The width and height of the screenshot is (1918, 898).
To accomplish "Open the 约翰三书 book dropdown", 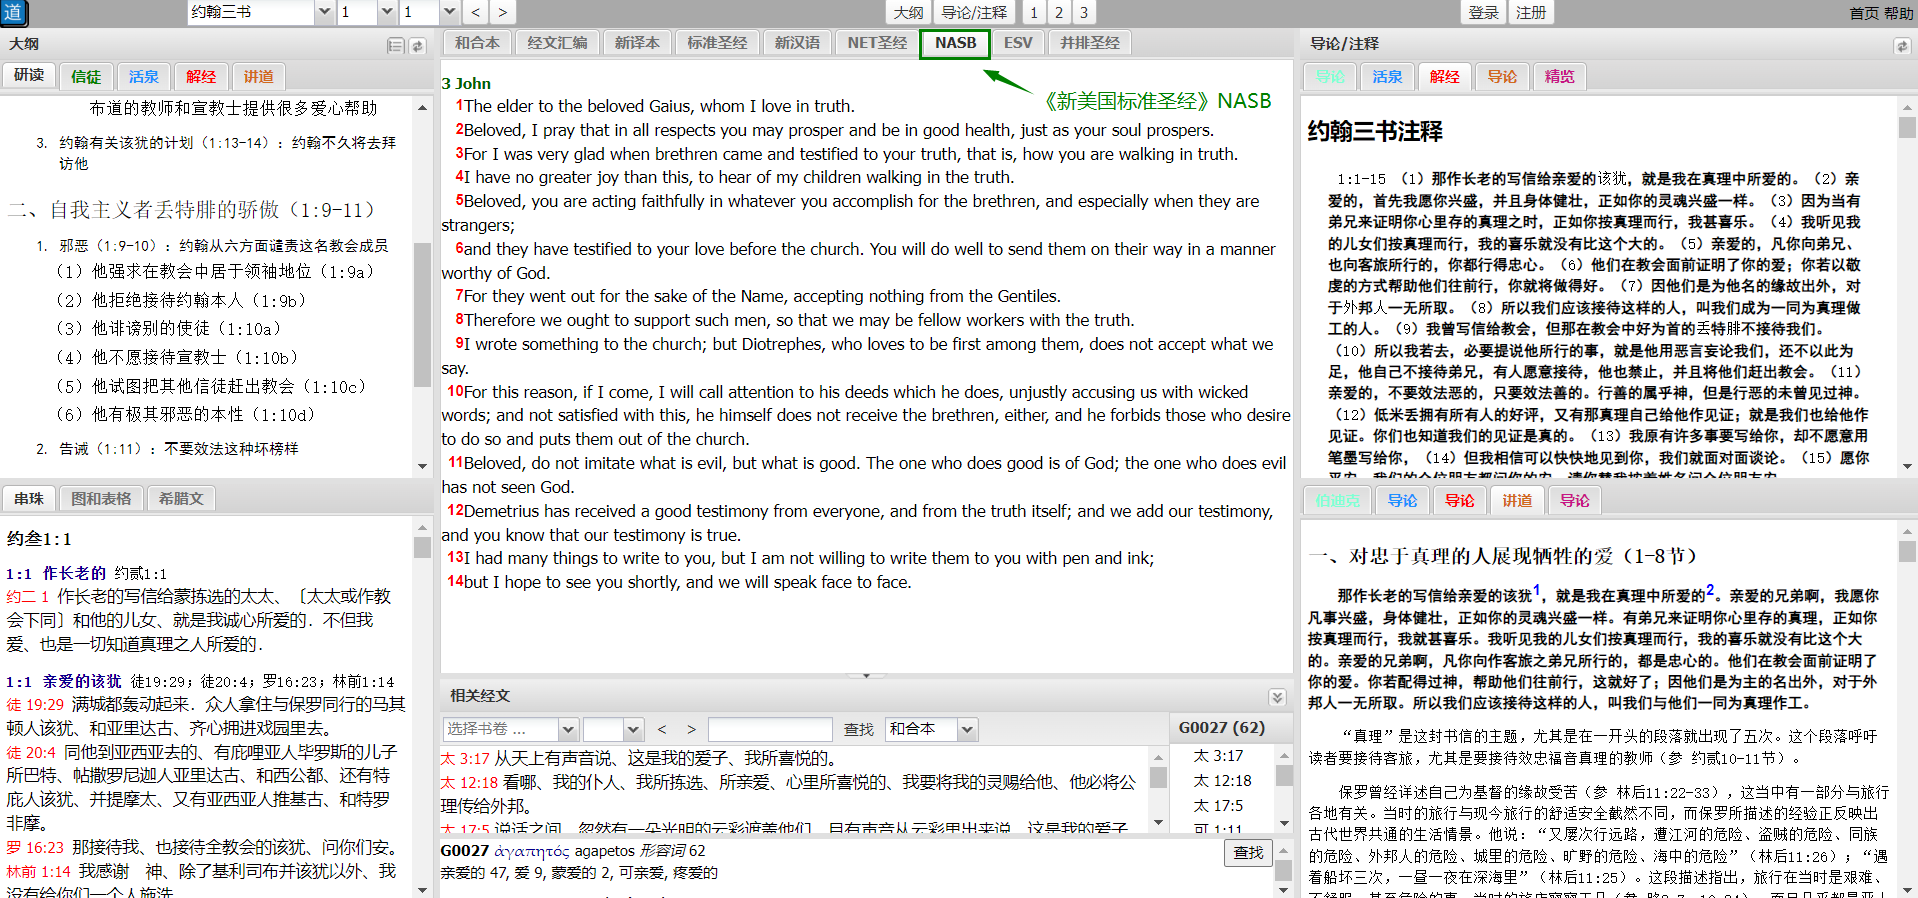I will point(324,13).
